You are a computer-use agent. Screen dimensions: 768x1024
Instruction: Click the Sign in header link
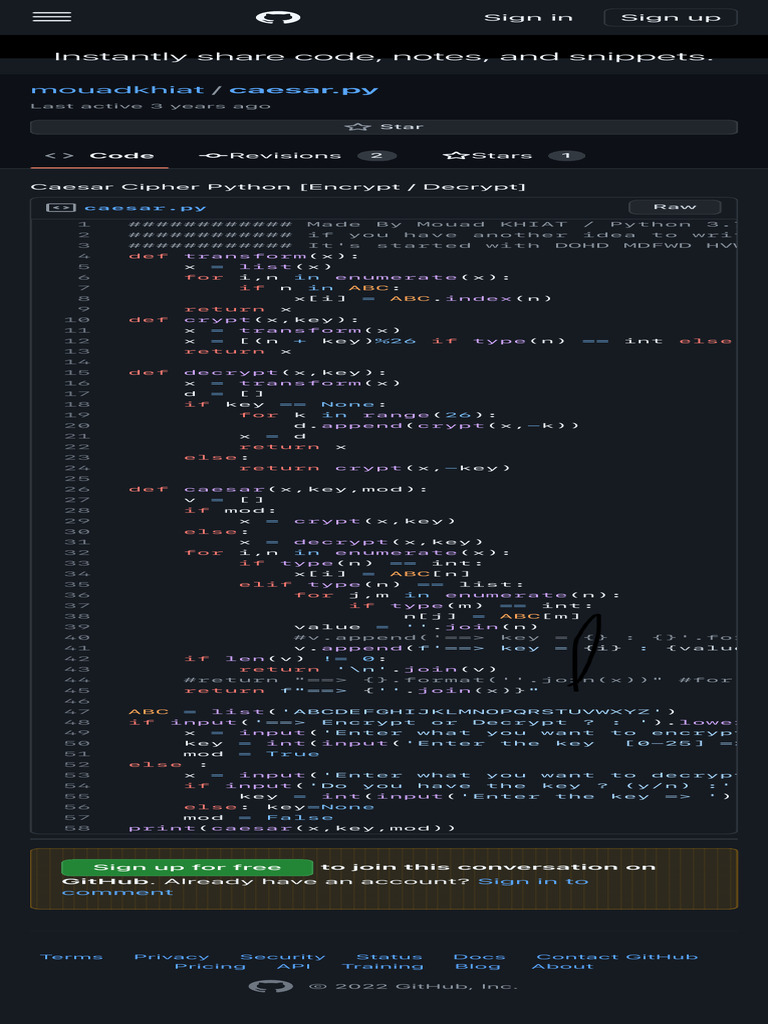pos(528,17)
